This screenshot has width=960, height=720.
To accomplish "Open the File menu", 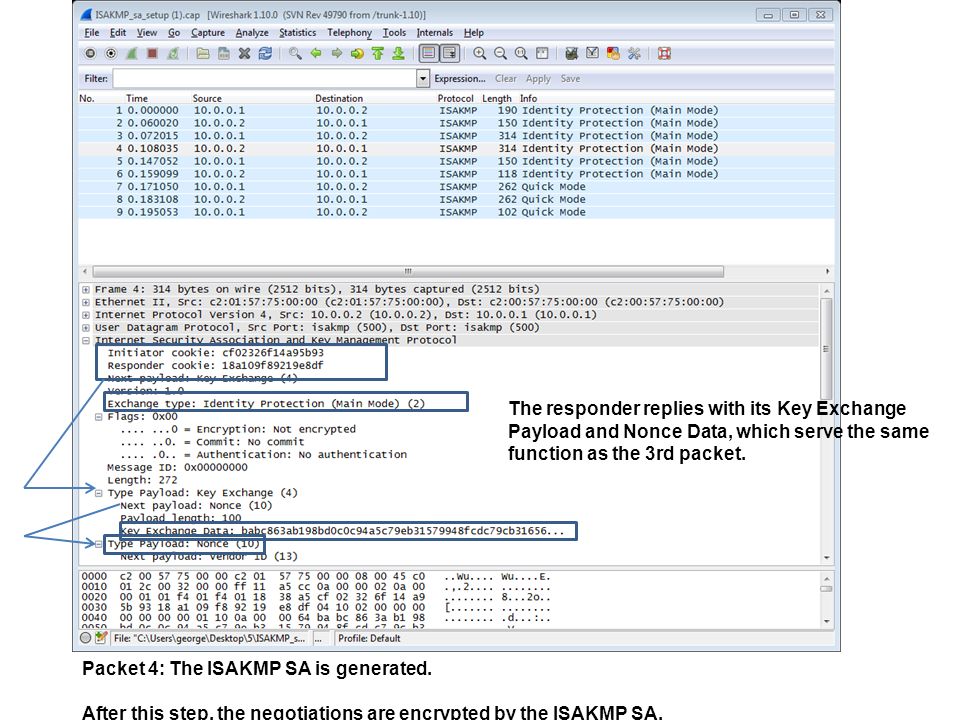I will pyautogui.click(x=92, y=32).
